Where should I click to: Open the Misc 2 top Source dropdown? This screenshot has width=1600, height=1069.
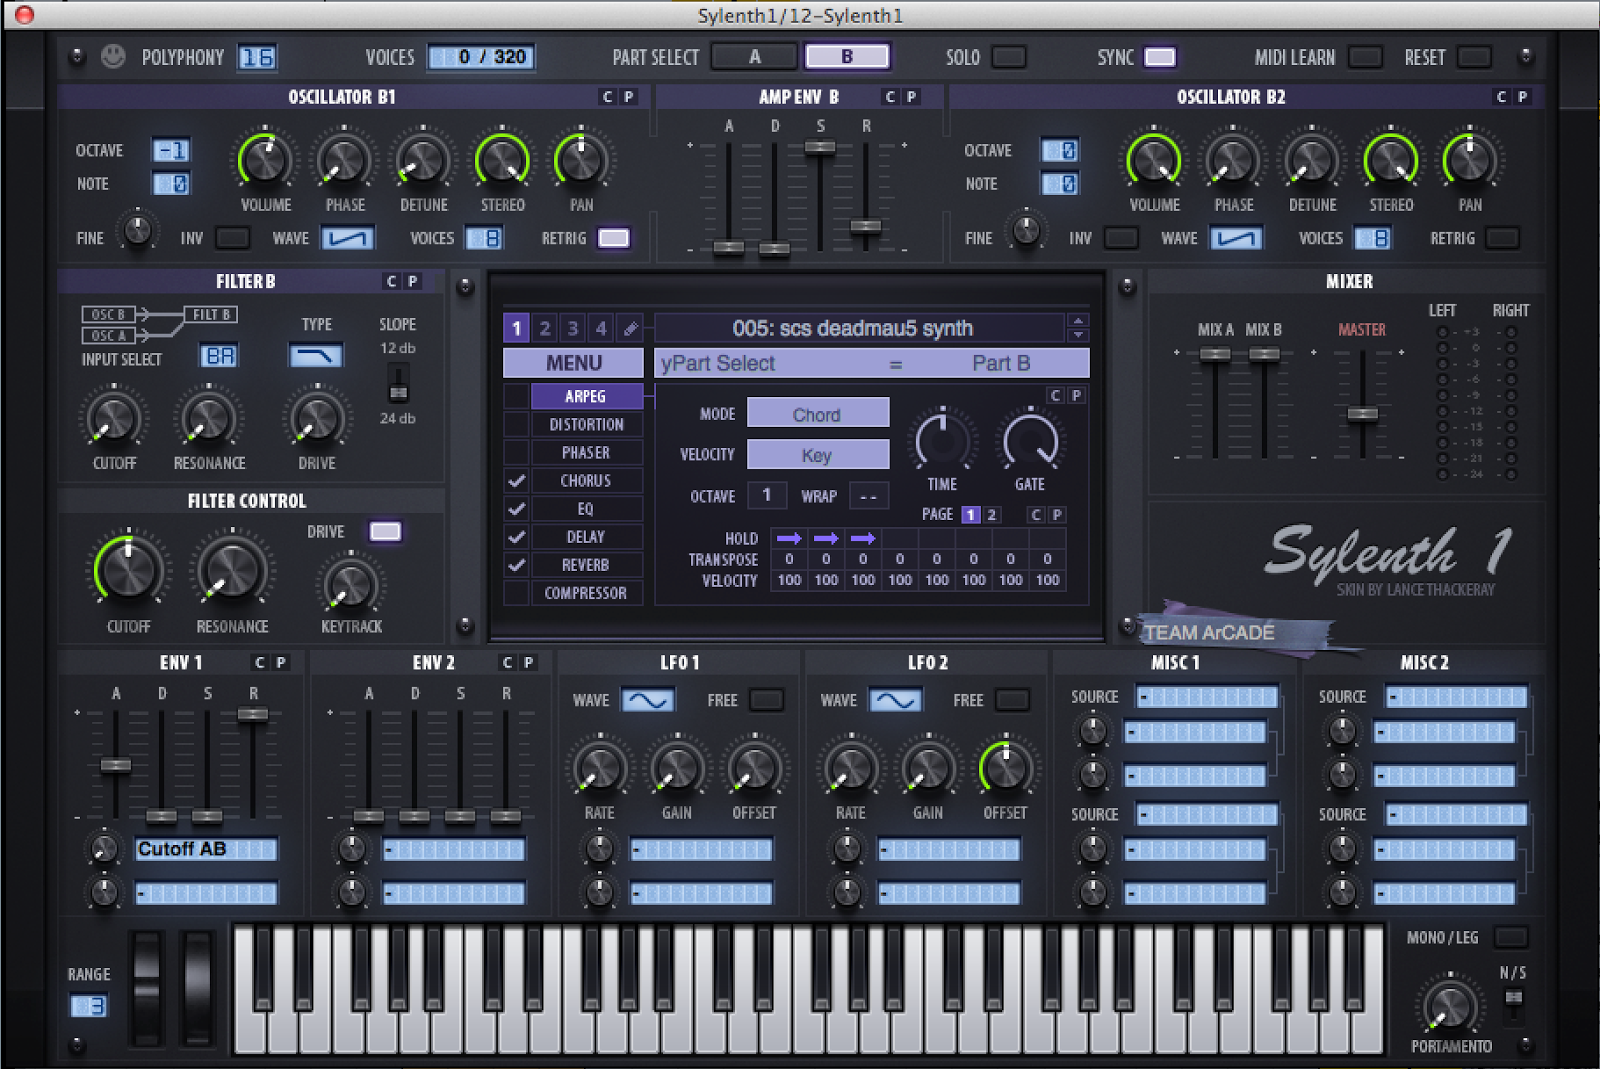point(1456,697)
